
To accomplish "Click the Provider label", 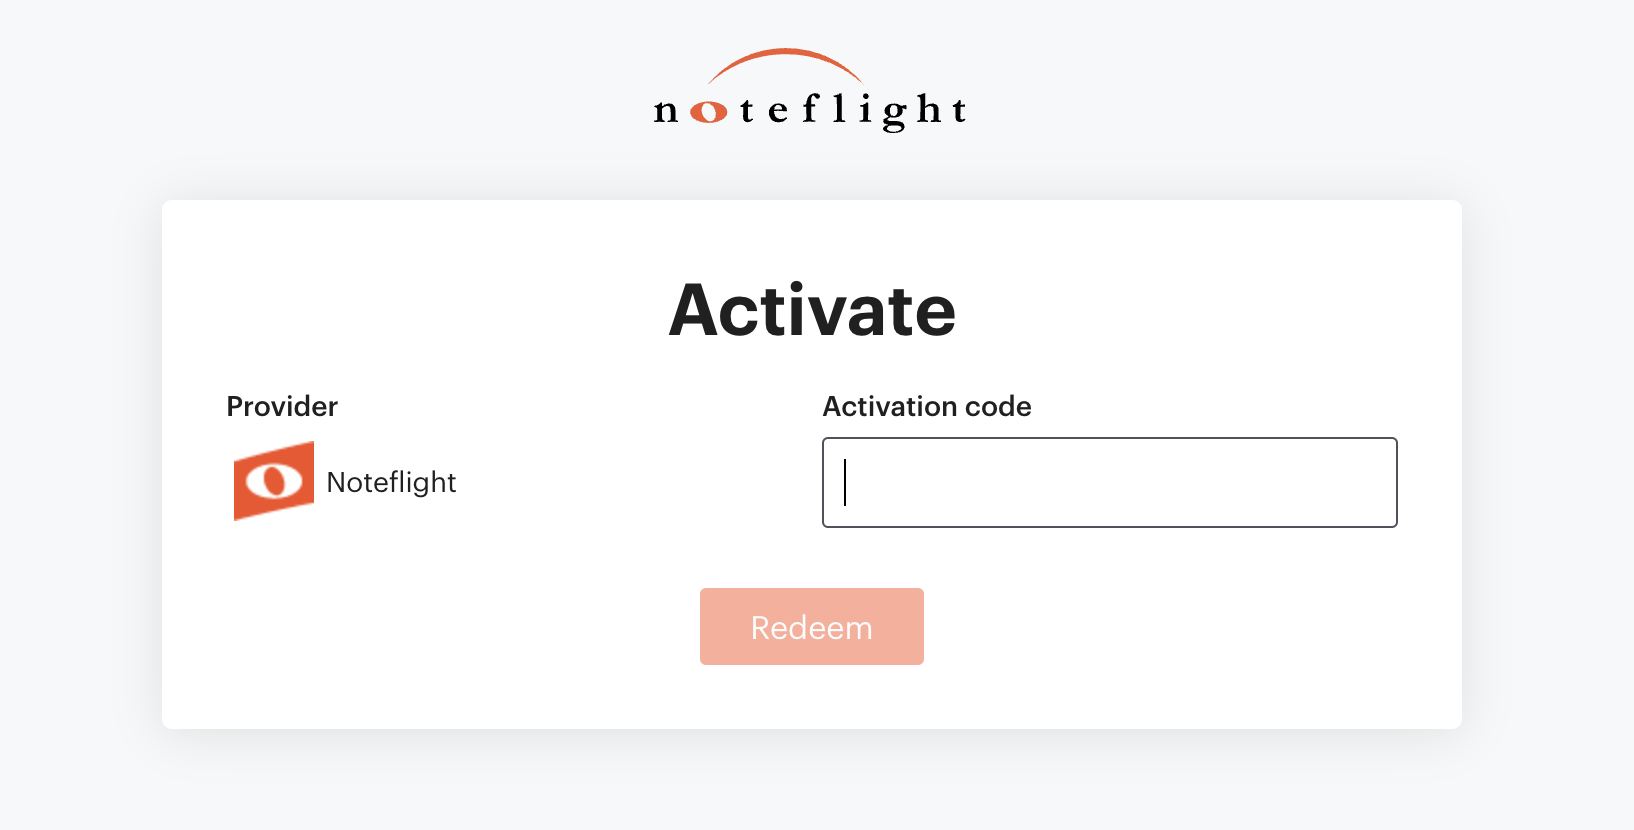I will pos(282,406).
